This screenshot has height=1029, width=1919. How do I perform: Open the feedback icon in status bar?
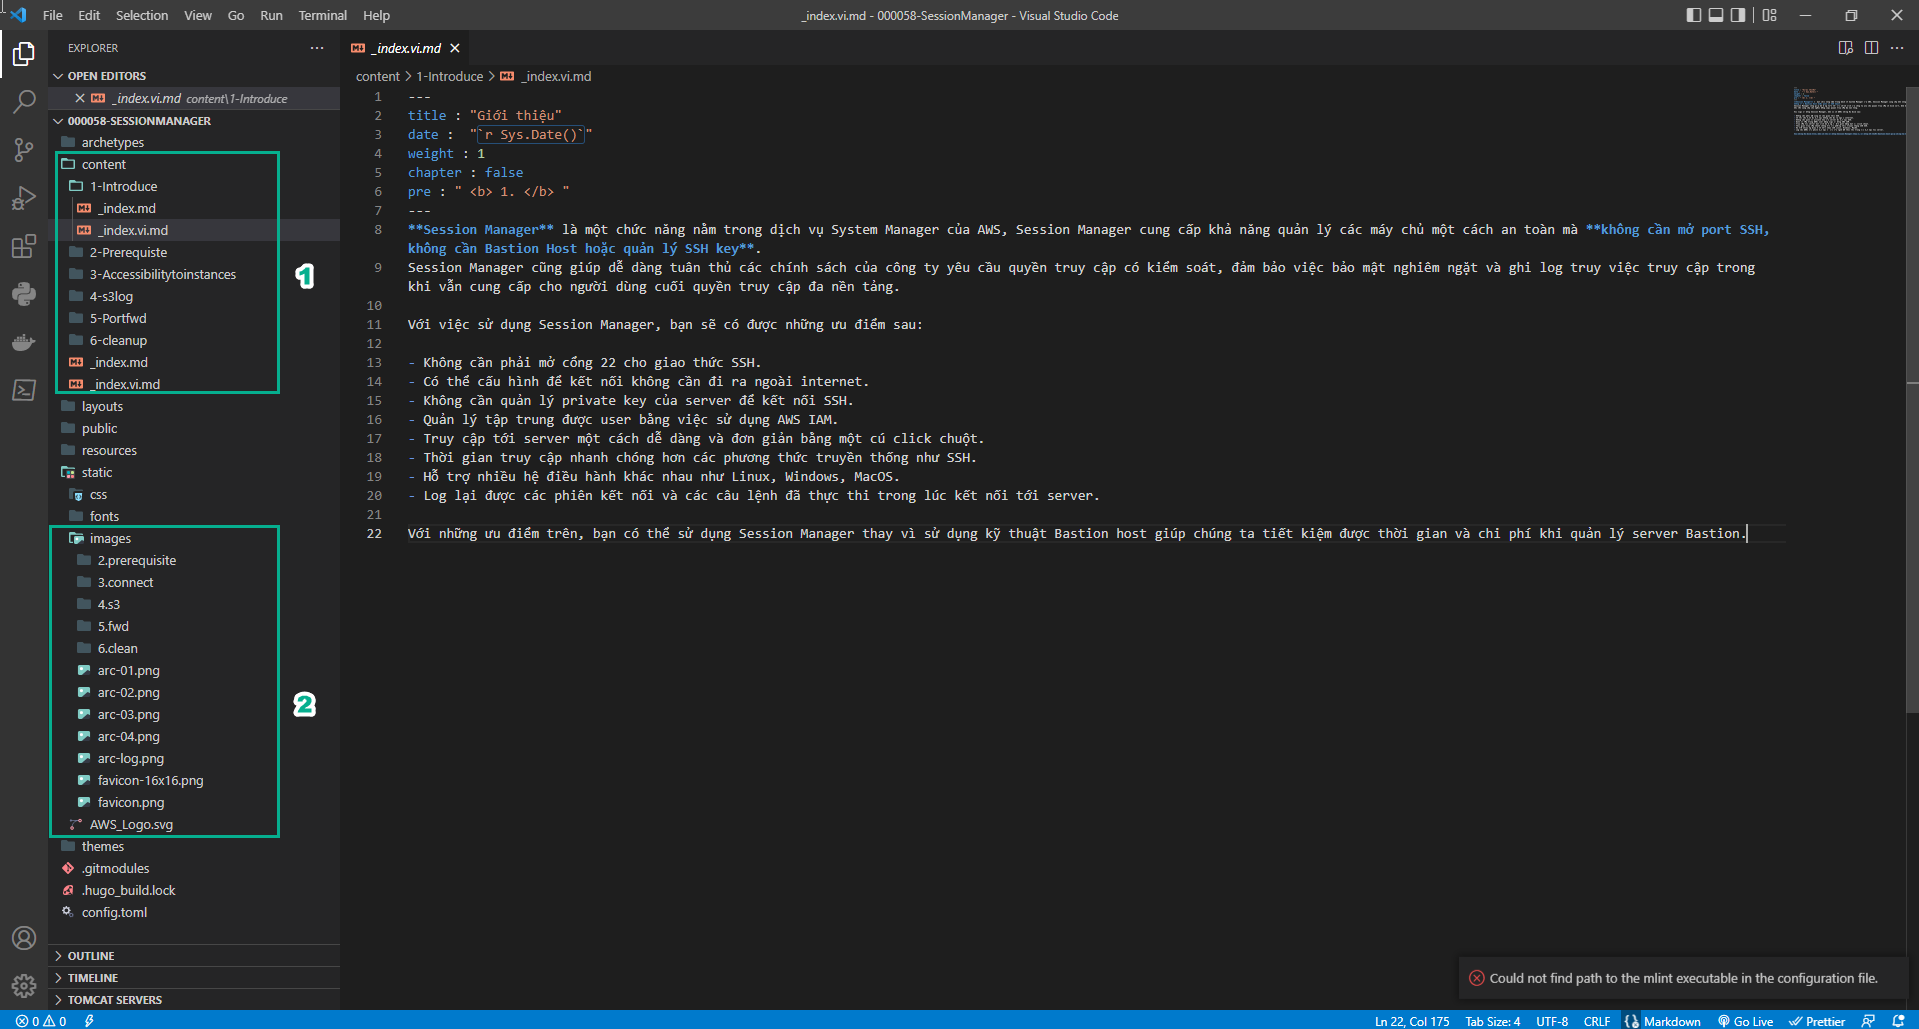click(x=1868, y=1021)
